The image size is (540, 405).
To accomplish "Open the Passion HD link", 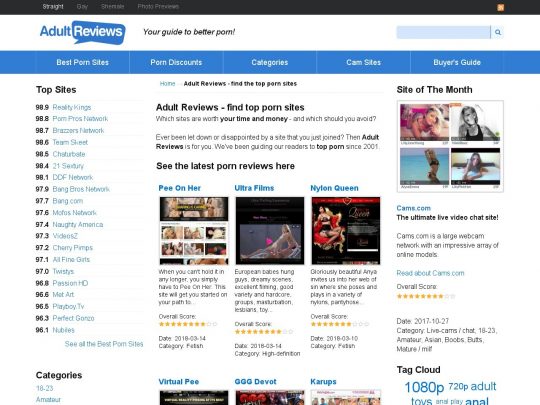I will pyautogui.click(x=70, y=283).
